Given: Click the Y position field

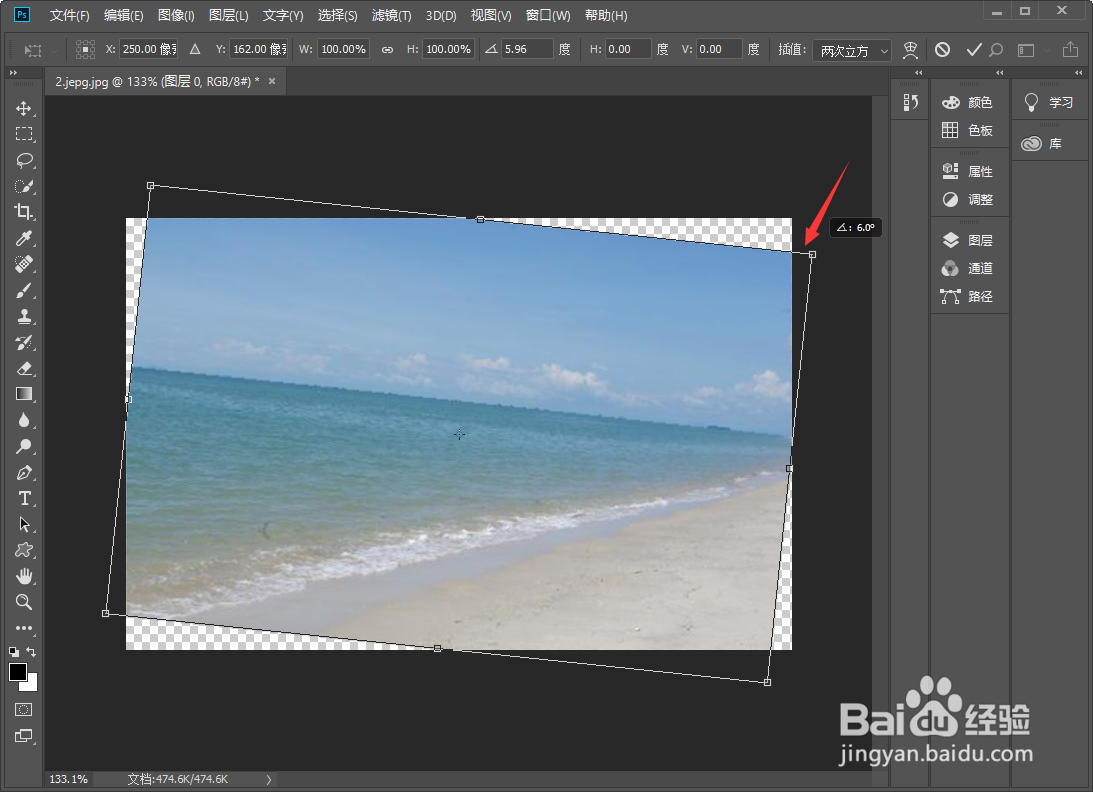Looking at the screenshot, I should [x=259, y=50].
